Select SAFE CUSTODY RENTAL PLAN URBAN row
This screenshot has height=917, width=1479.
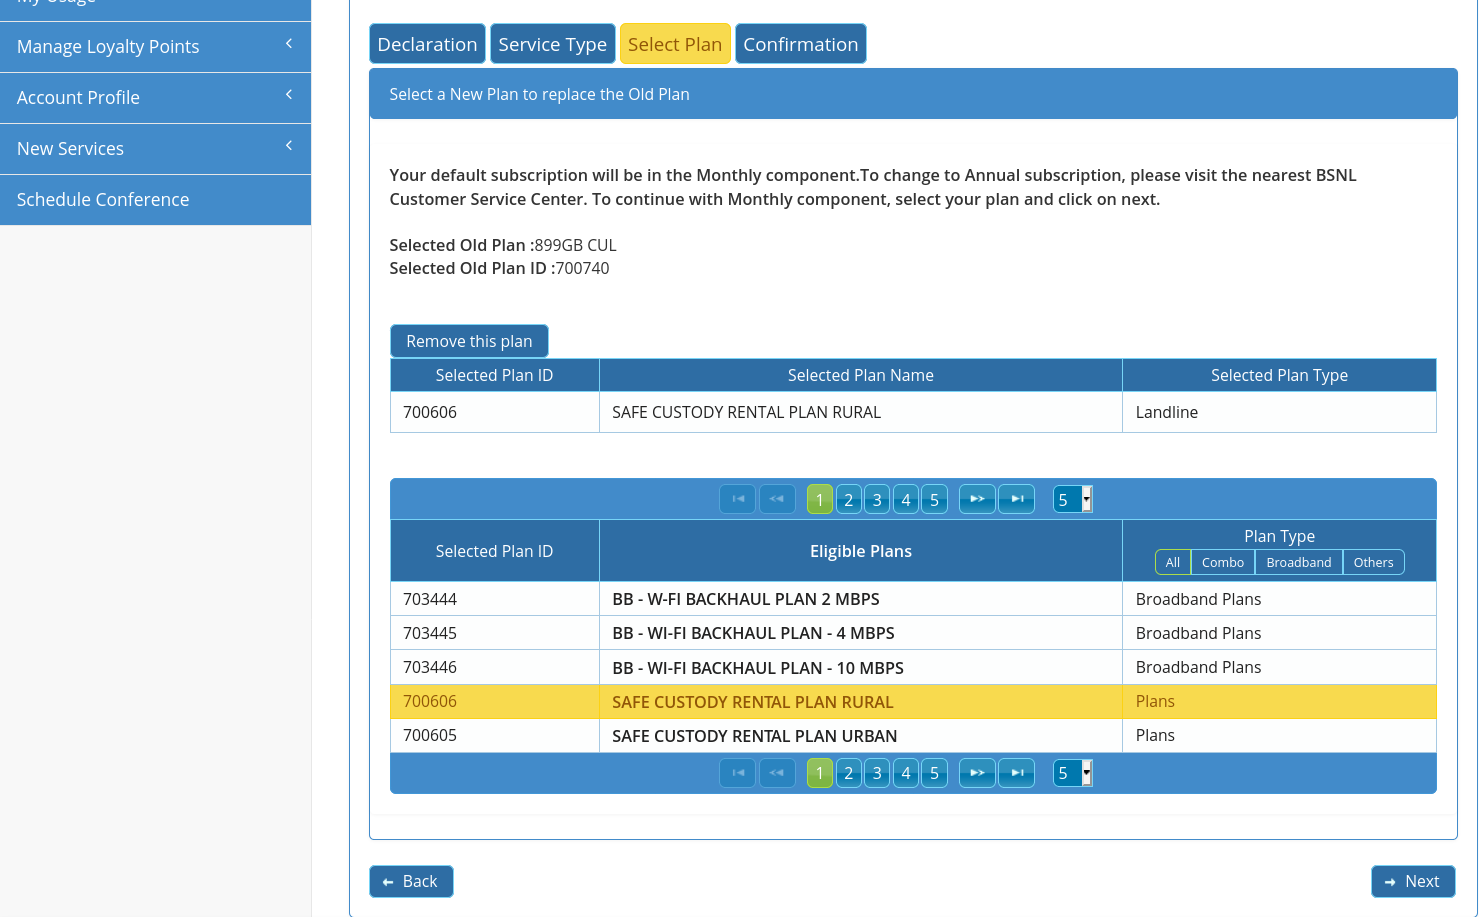point(754,736)
